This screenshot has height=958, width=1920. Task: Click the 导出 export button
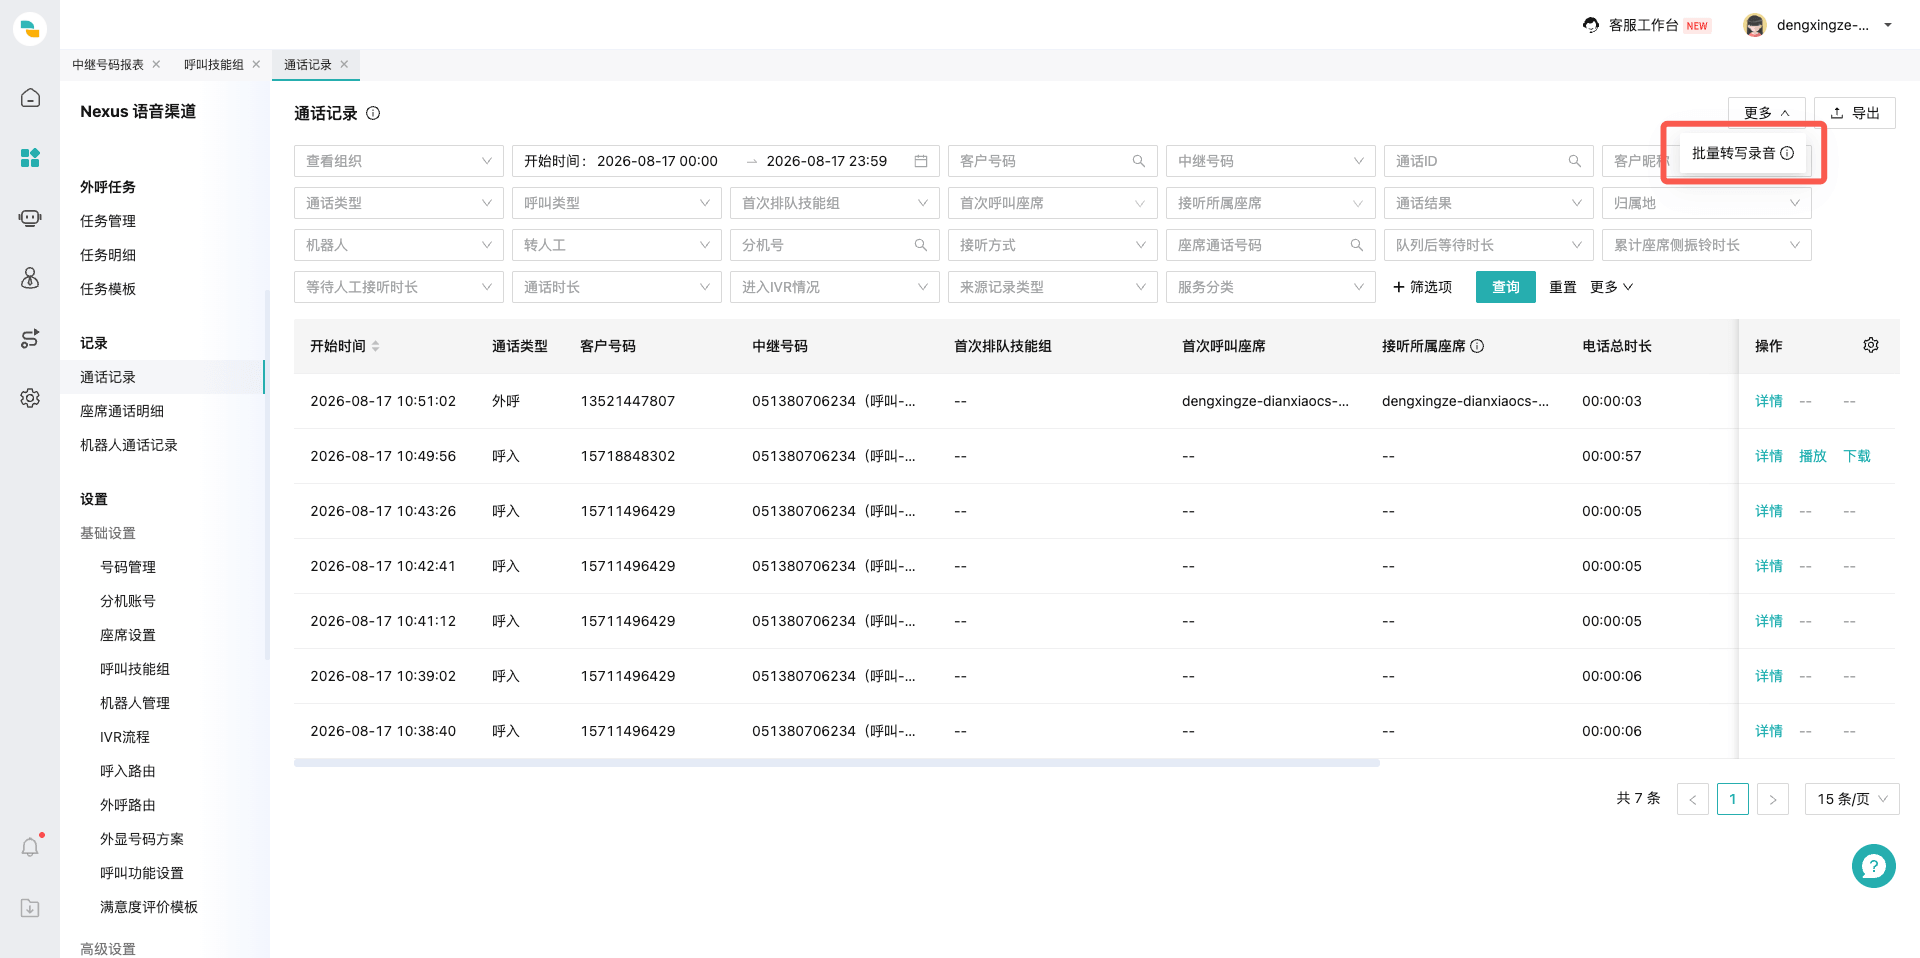(x=1855, y=113)
